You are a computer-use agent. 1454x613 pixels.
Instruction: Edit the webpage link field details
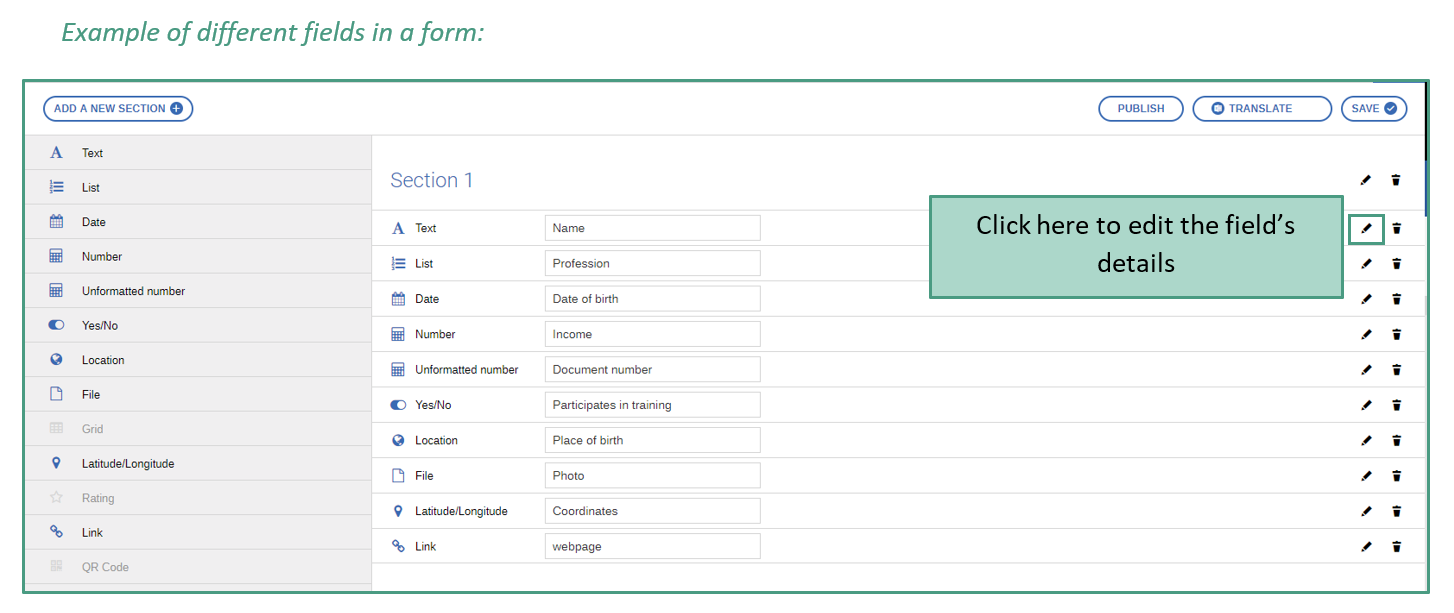pos(1366,546)
